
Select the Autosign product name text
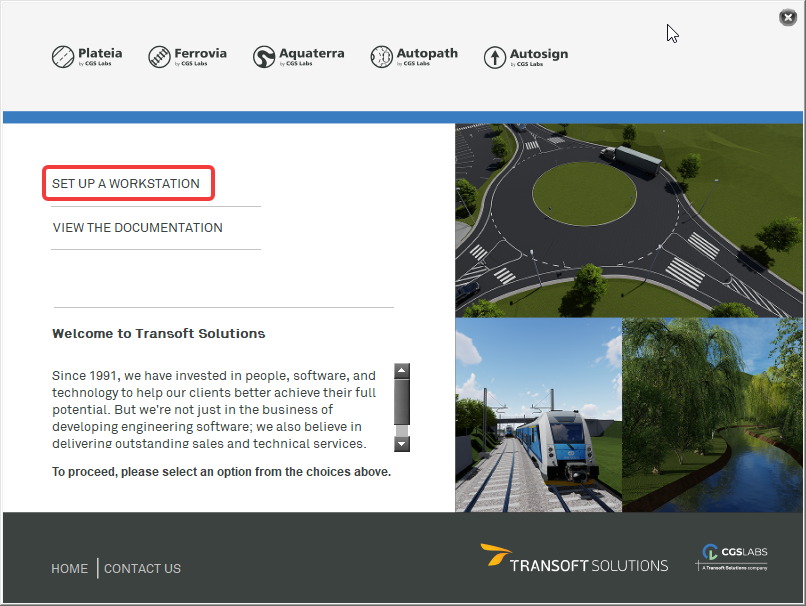pos(539,54)
